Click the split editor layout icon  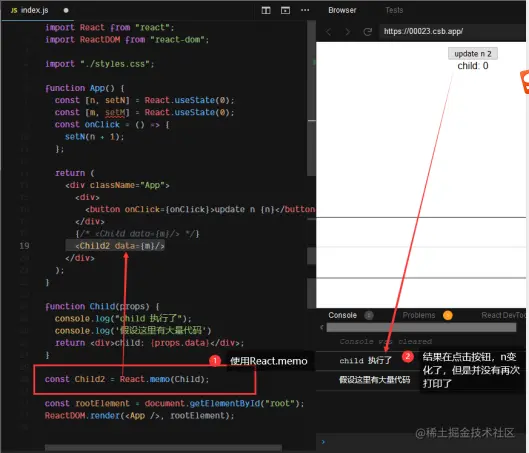[x=266, y=10]
